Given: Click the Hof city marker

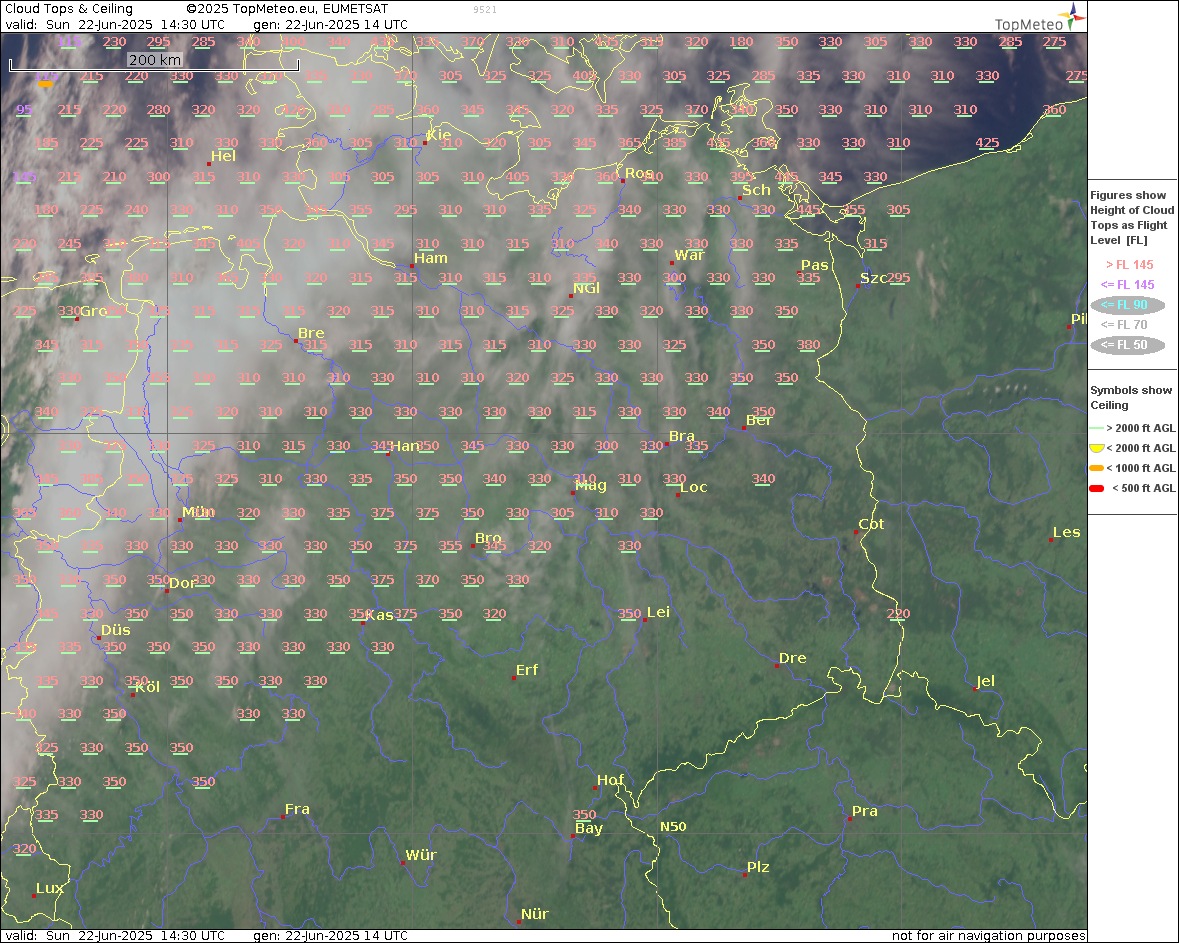Looking at the screenshot, I should [x=595, y=788].
